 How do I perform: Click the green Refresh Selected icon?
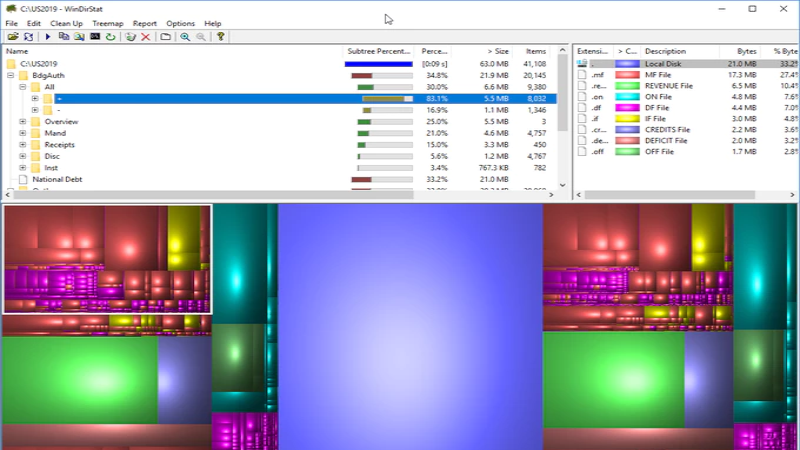[x=110, y=37]
